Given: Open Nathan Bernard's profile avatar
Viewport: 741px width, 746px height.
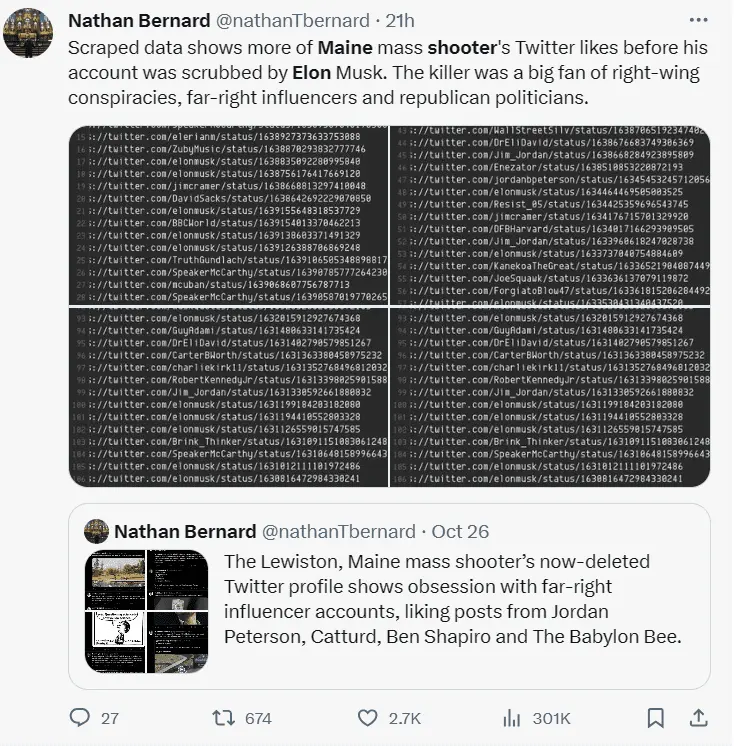Looking at the screenshot, I should [29, 33].
